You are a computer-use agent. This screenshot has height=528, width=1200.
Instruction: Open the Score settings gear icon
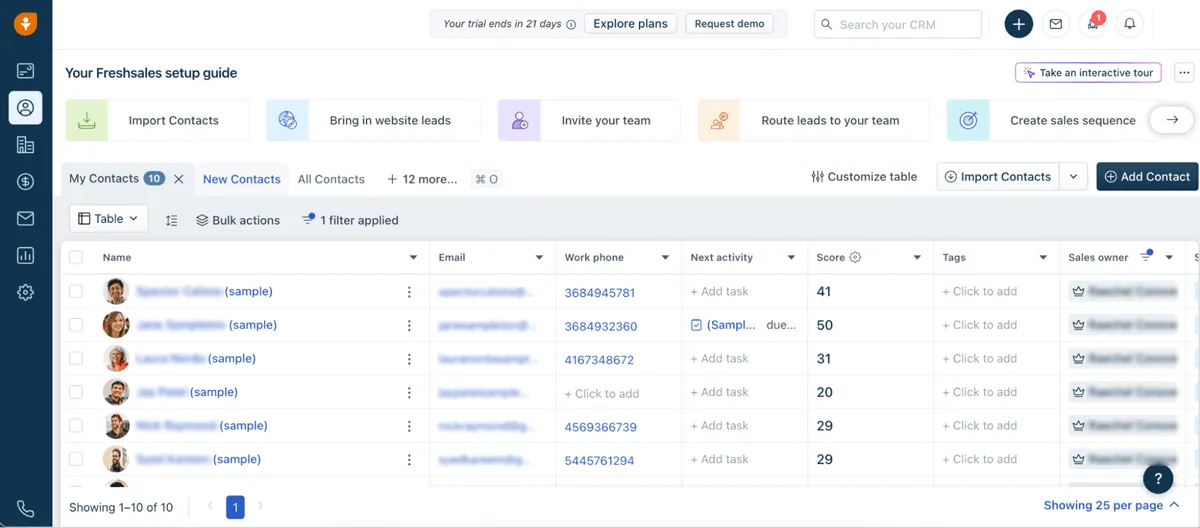click(x=855, y=257)
